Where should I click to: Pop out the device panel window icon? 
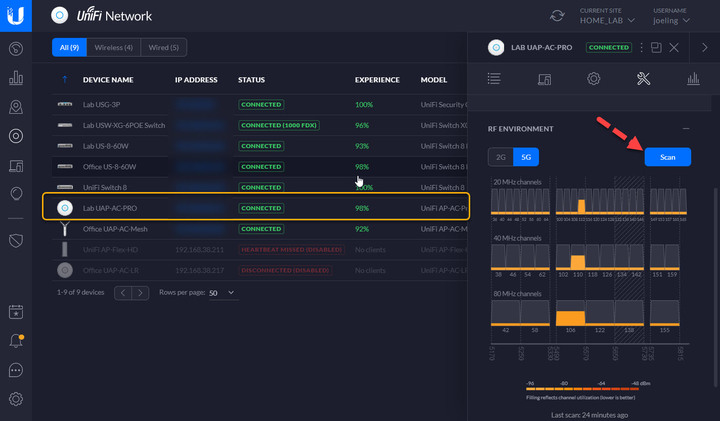(656, 47)
